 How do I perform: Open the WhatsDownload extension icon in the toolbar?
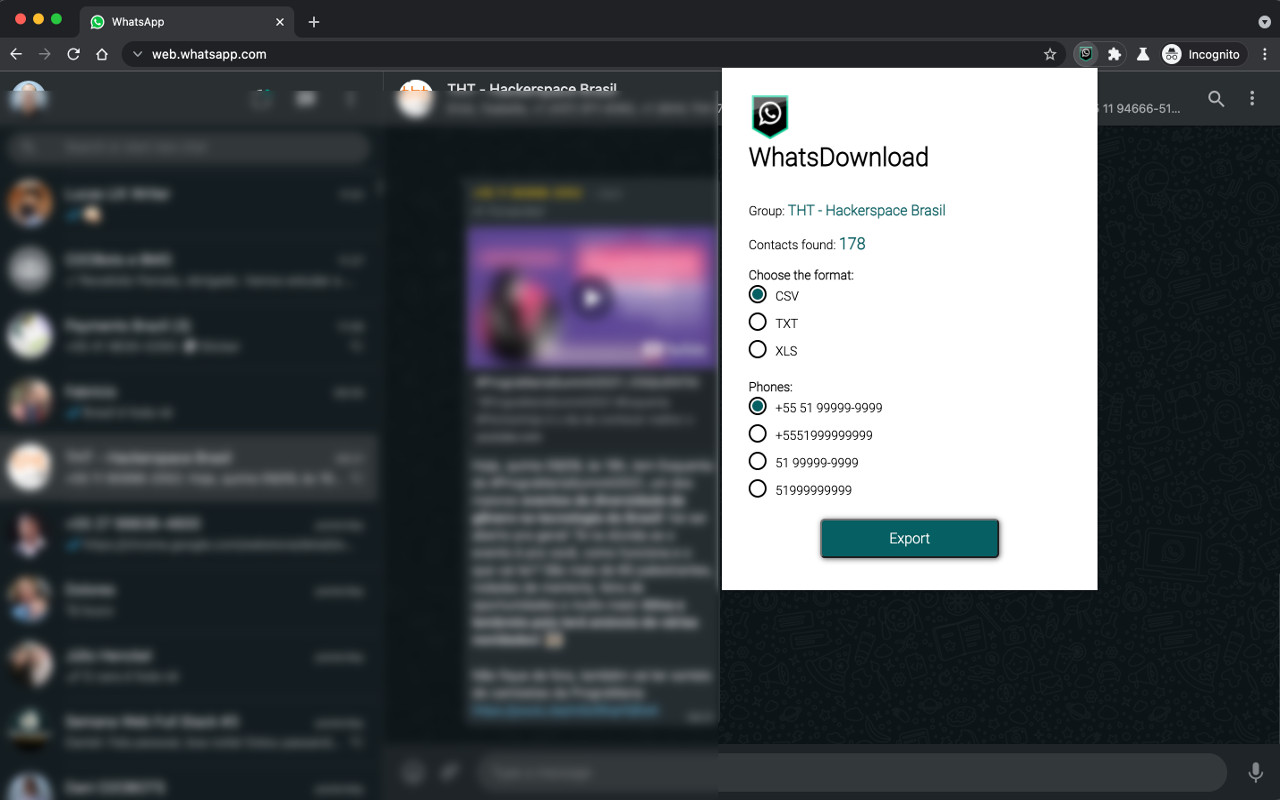[x=1085, y=54]
